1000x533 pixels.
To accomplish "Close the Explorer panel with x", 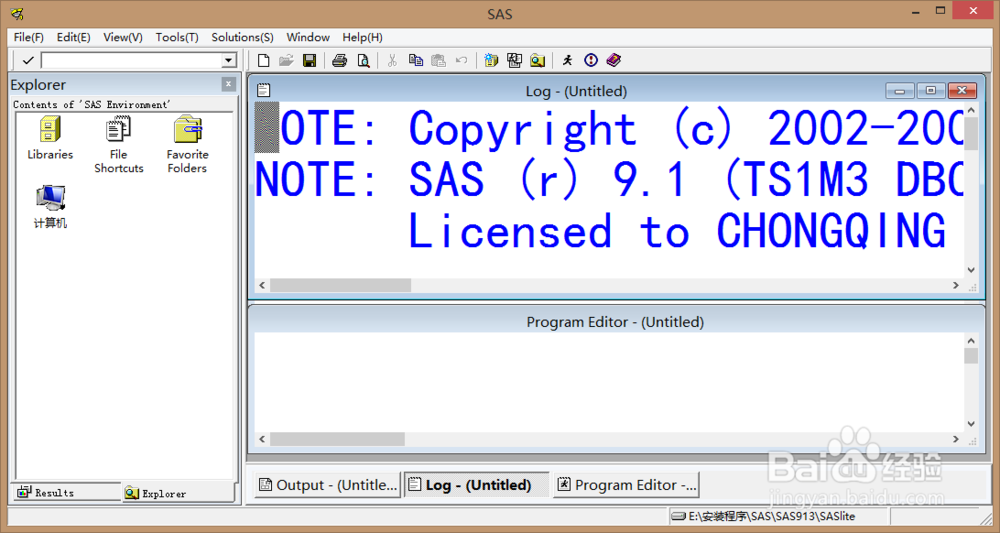I will coord(228,84).
